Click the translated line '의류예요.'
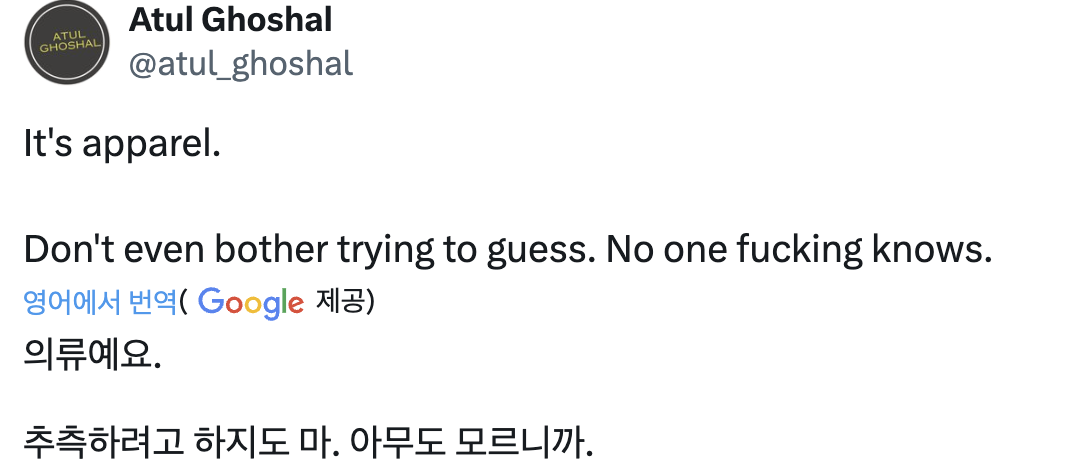 (x=92, y=355)
